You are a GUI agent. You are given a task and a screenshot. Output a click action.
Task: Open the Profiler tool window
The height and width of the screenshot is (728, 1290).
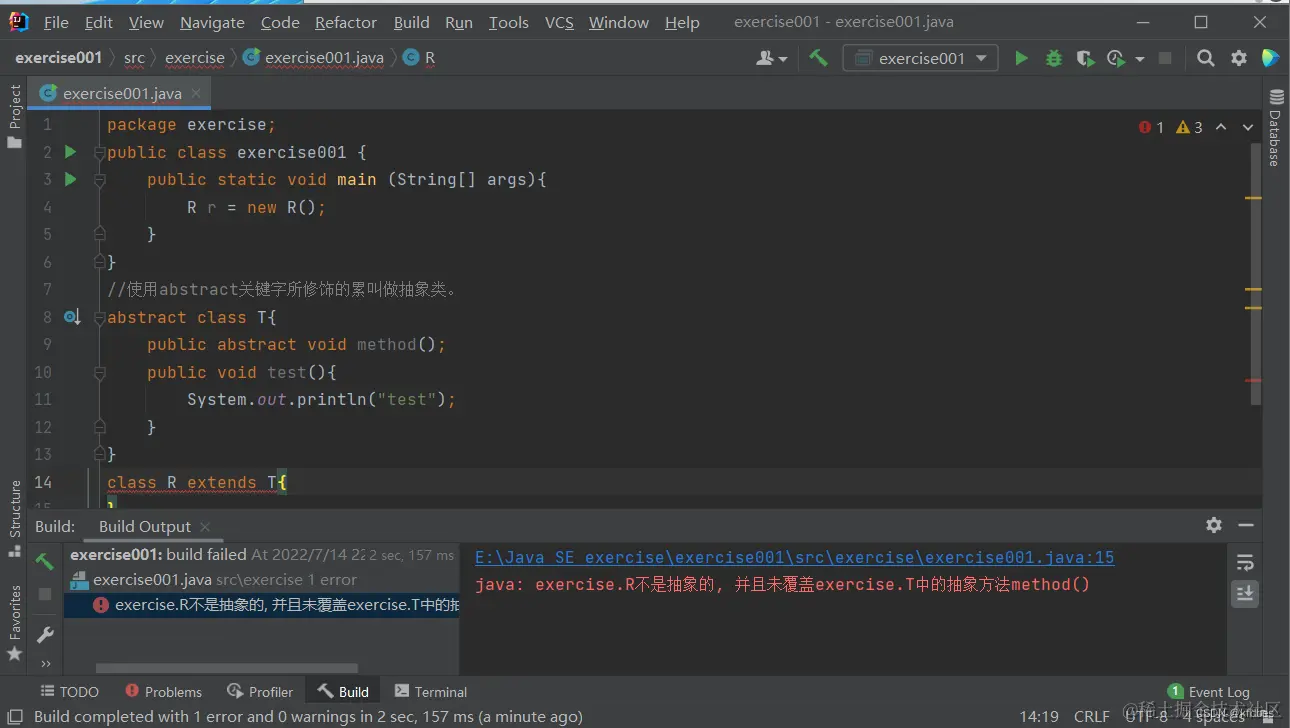click(x=260, y=691)
